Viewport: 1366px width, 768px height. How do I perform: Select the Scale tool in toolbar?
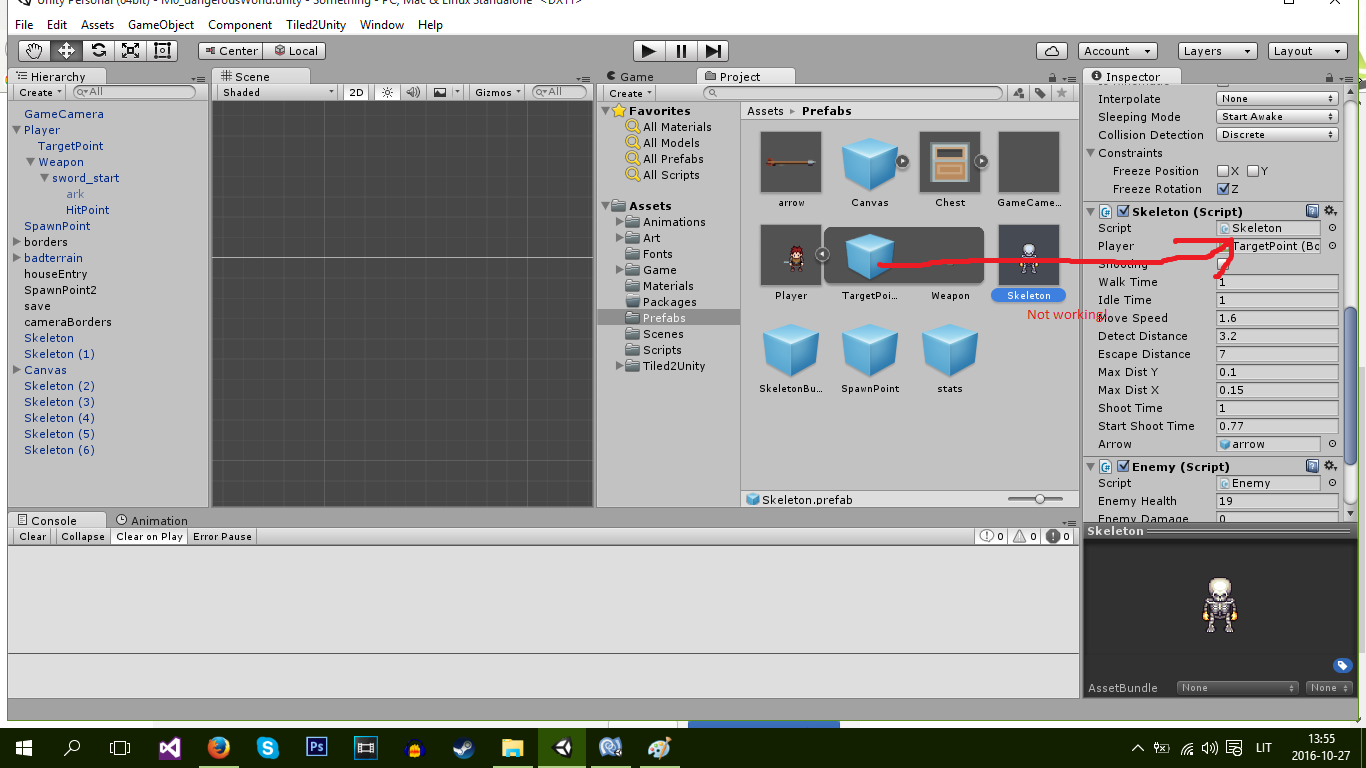130,51
